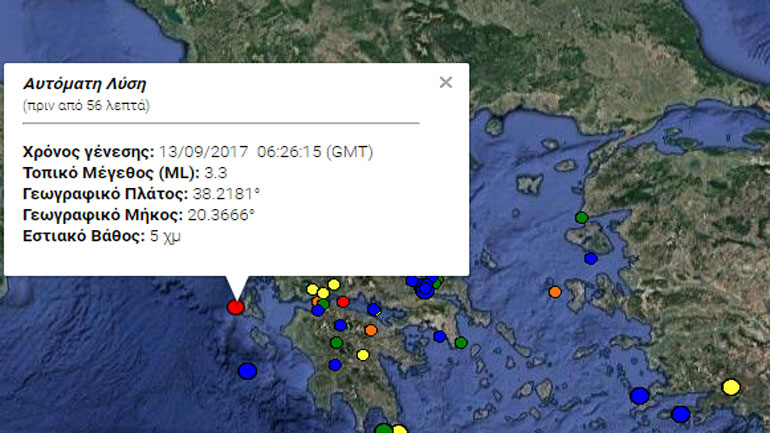Select origin time 13/09/2017 06:26:15 (GMT)
The width and height of the screenshot is (770, 433).
coord(266,152)
